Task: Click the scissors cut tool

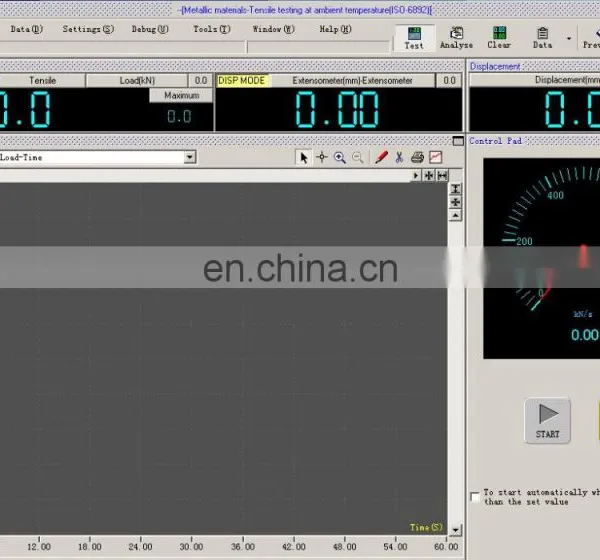Action: (399, 157)
